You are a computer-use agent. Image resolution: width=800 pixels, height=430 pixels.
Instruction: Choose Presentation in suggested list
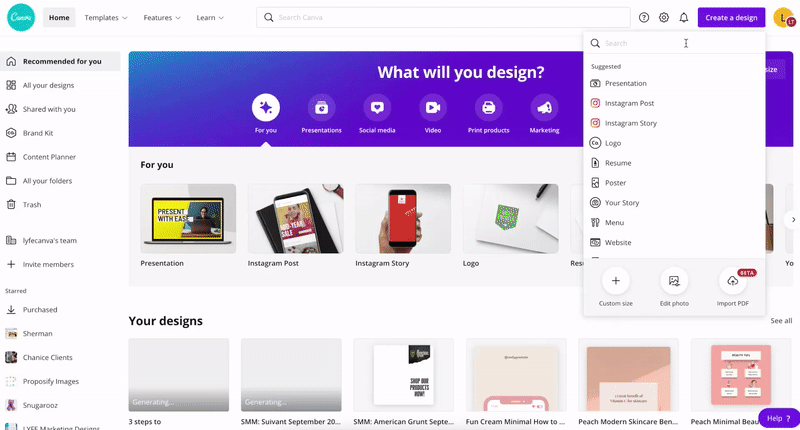tap(674, 83)
